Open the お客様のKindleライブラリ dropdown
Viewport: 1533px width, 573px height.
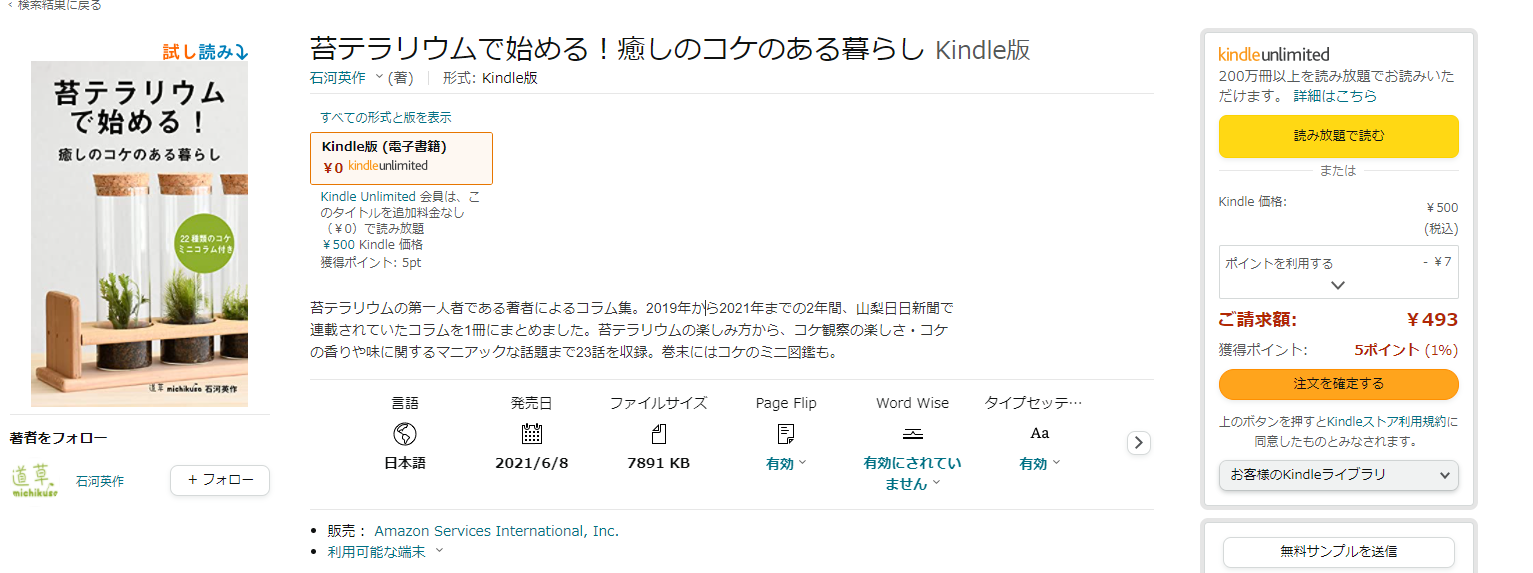click(1338, 475)
